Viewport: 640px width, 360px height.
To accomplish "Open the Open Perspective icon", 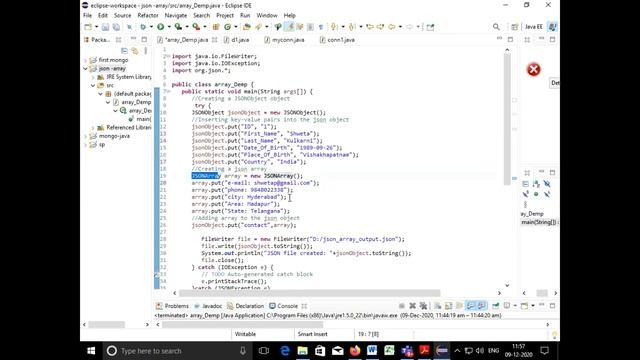I will click(514, 27).
